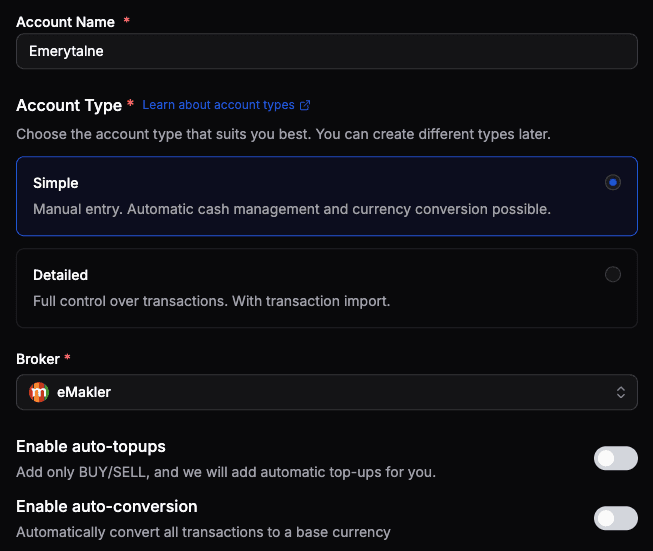Click the Simple option's manual entry description
Viewport: 653px width, 551px height.
pyautogui.click(x=291, y=210)
